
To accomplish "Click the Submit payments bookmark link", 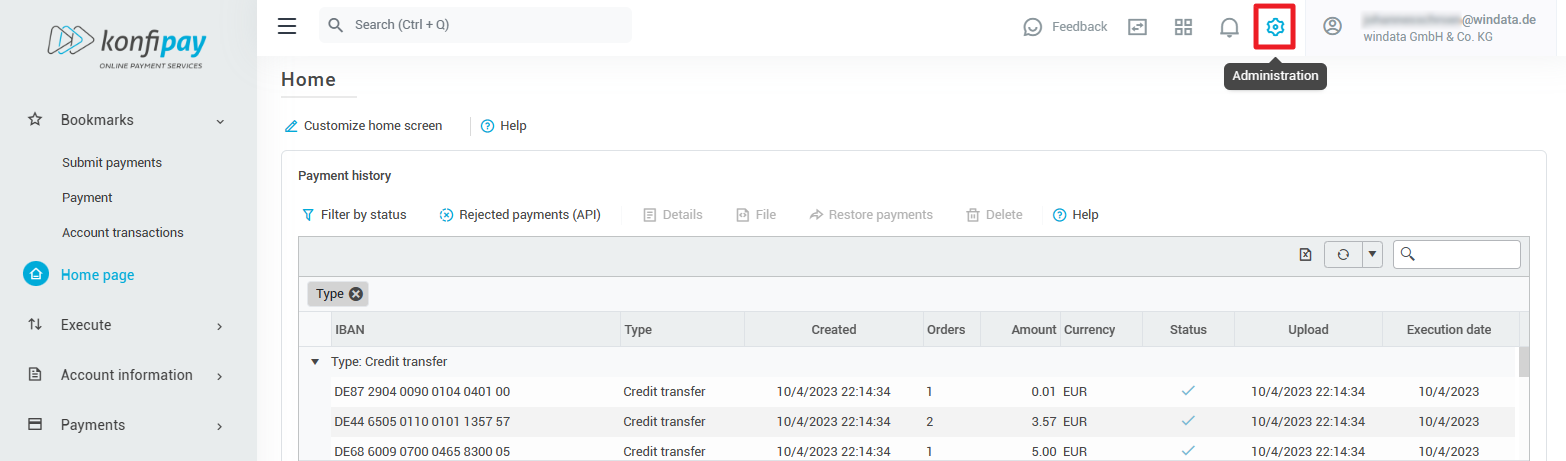I will tap(112, 162).
